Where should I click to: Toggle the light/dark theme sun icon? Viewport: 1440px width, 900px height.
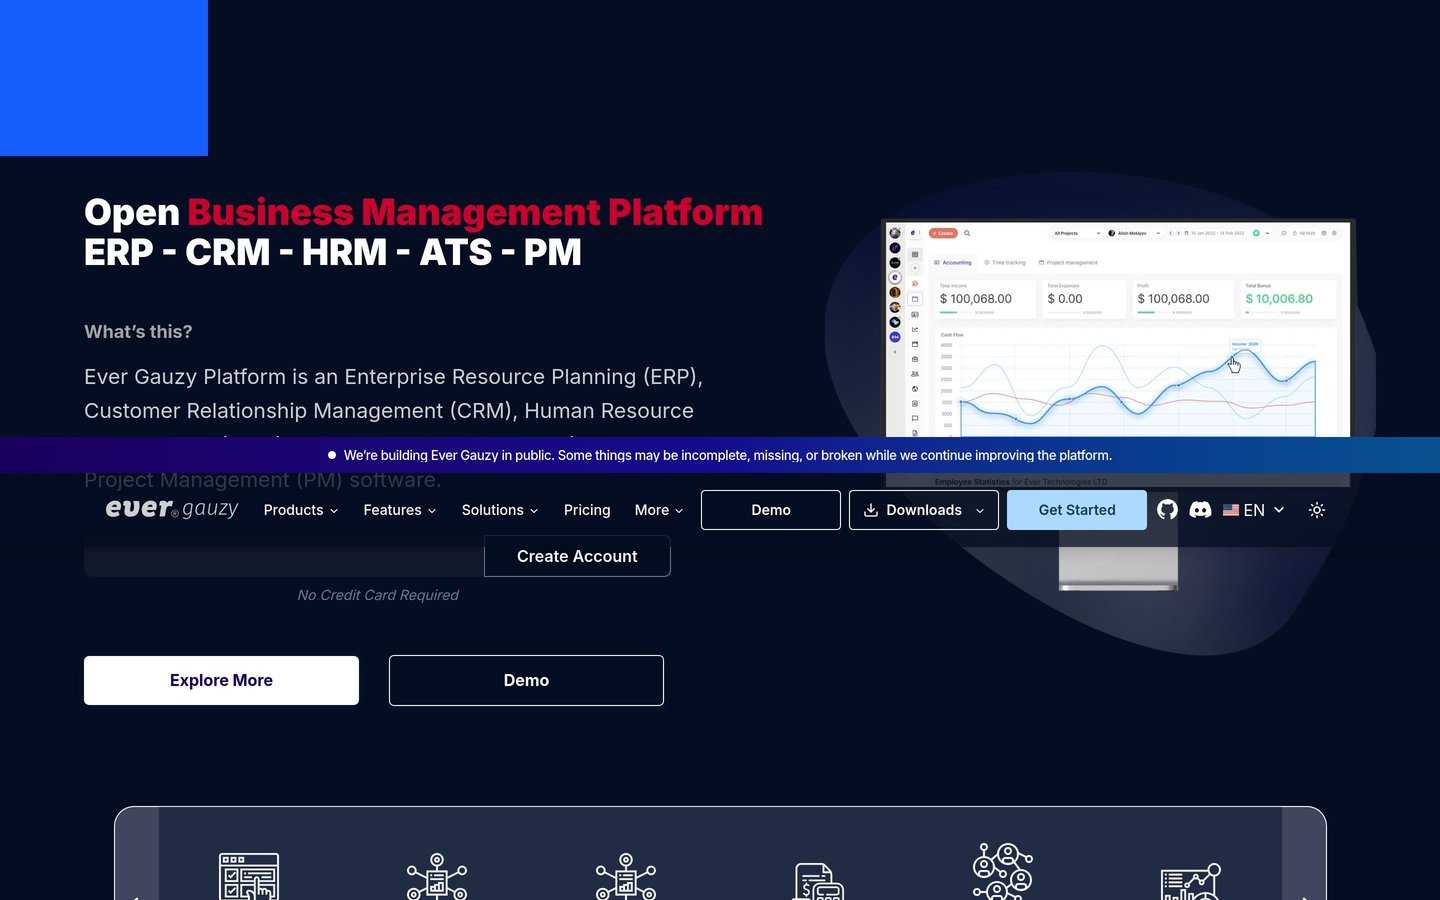point(1317,510)
